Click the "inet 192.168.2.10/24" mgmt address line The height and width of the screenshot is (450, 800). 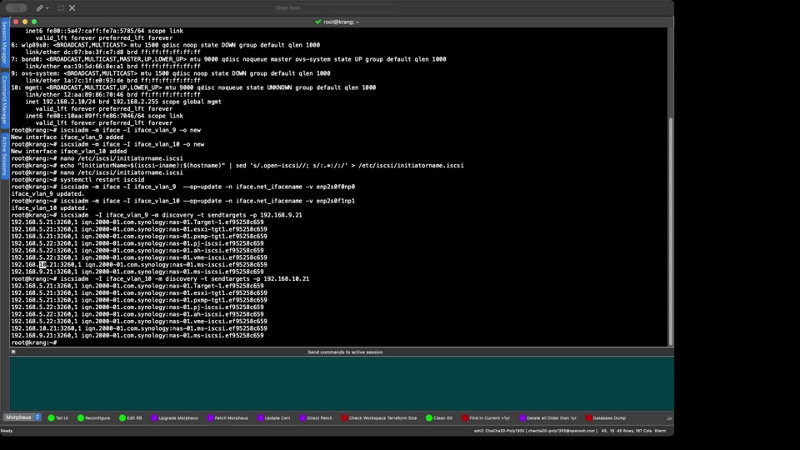click(x=123, y=102)
